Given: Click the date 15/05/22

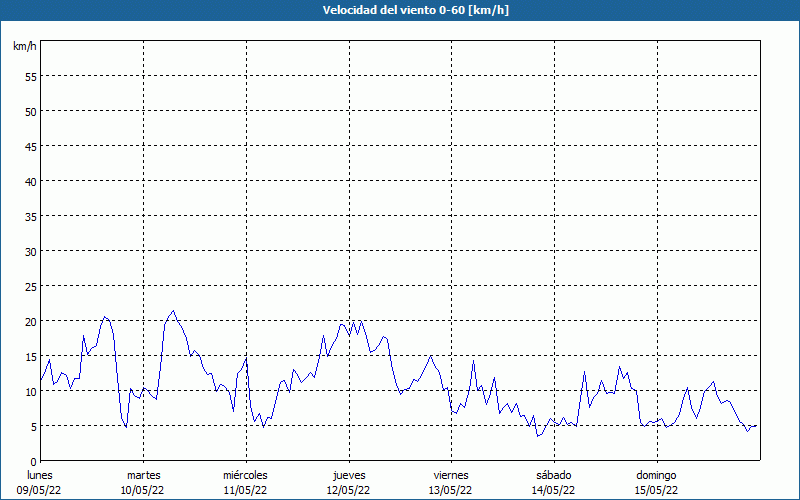Looking at the screenshot, I should click(x=656, y=490).
